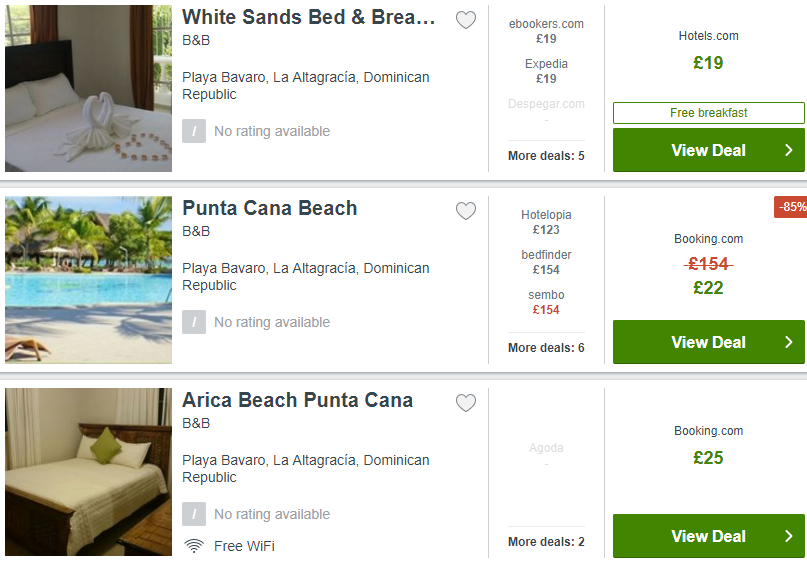Open Arica Beach bedroom photo thumbnail
The height and width of the screenshot is (563, 807).
point(89,472)
